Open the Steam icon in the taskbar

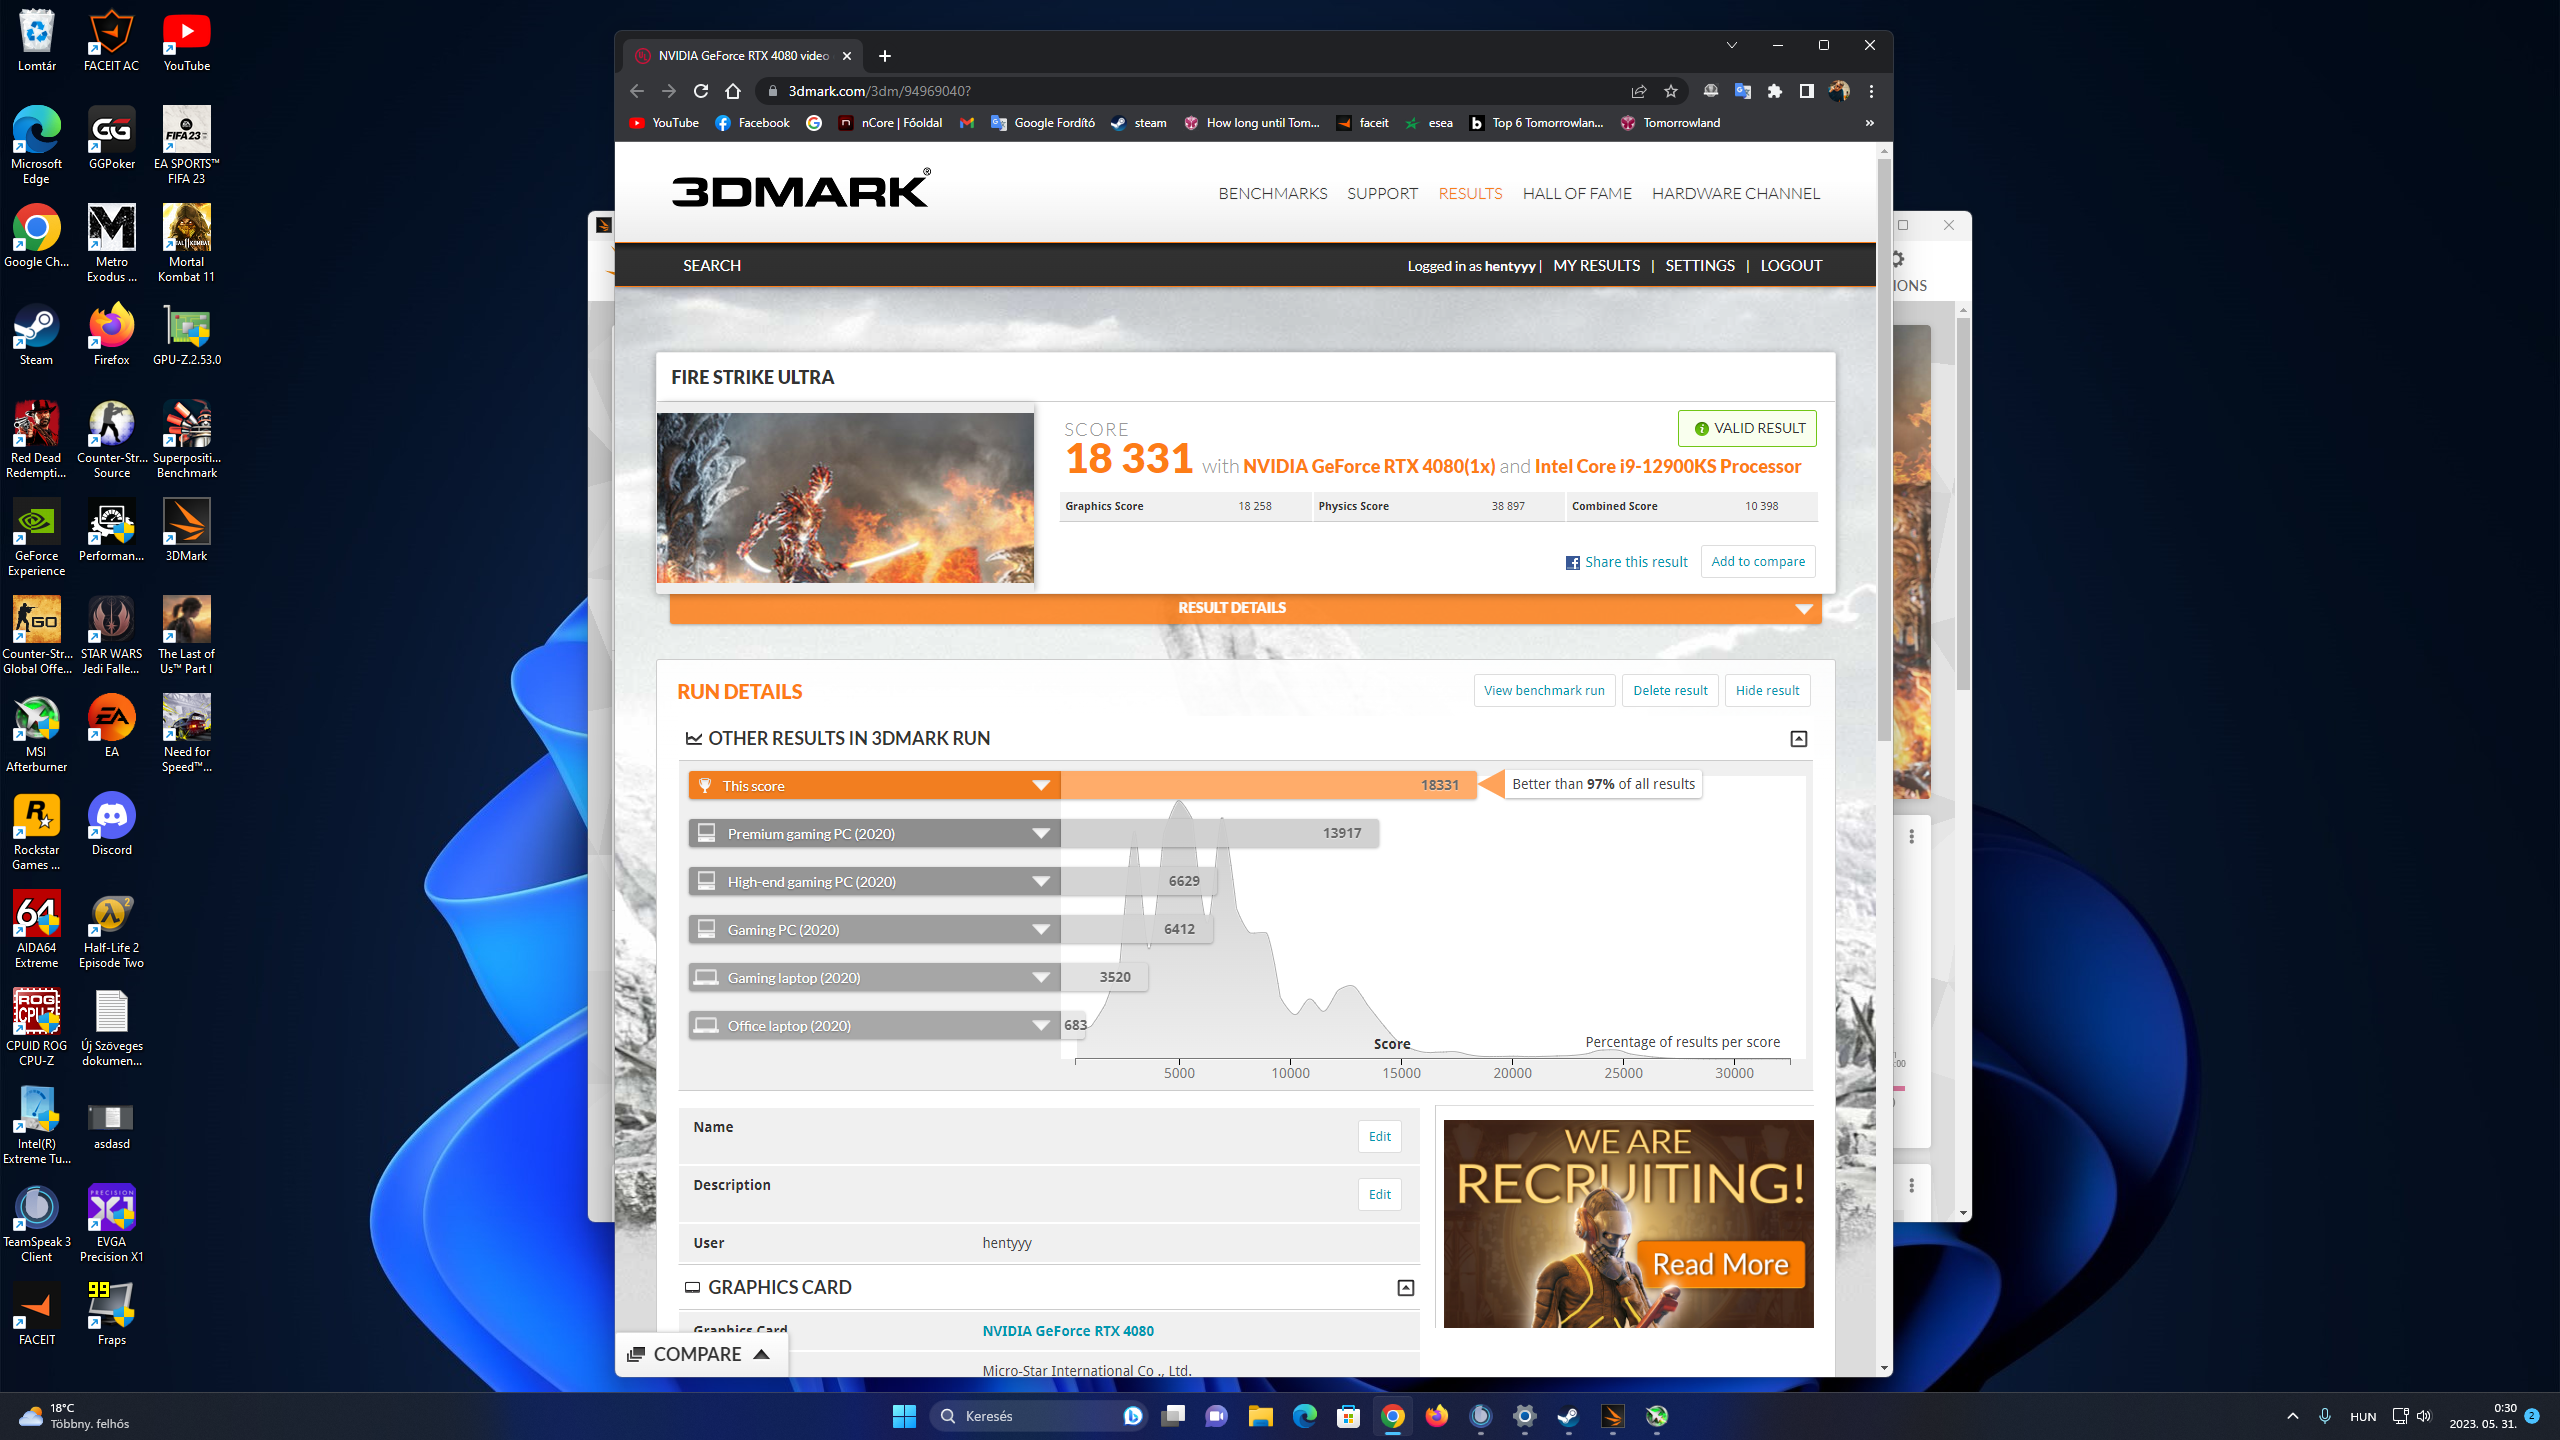point(1568,1416)
